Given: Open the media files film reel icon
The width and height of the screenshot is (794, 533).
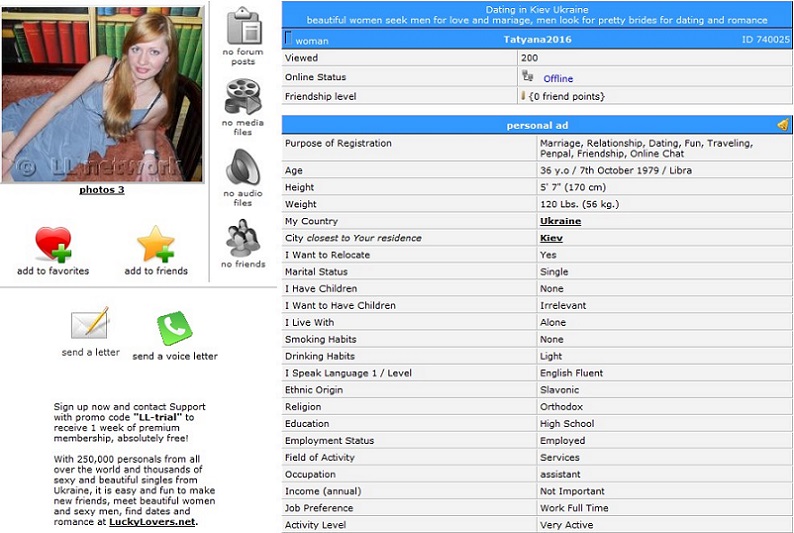Looking at the screenshot, I should (244, 96).
